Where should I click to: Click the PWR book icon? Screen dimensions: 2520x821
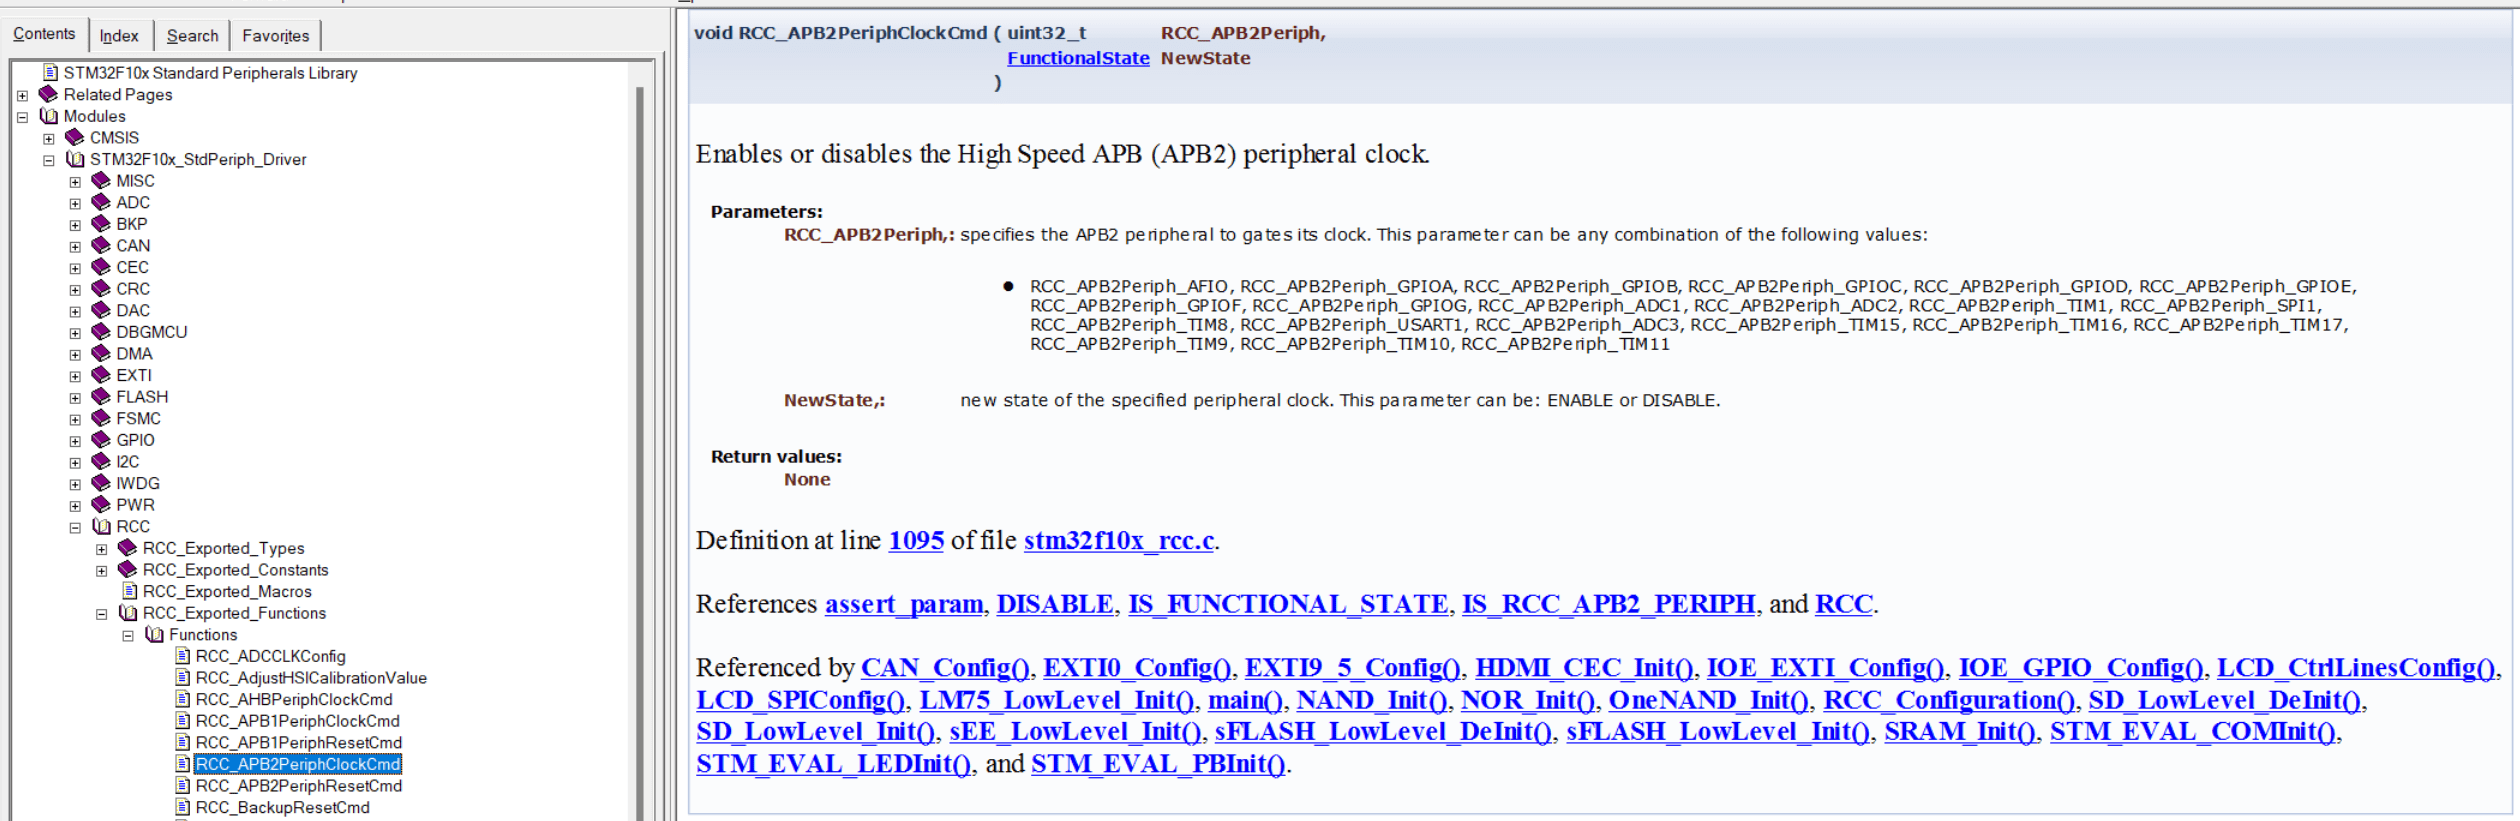101,504
